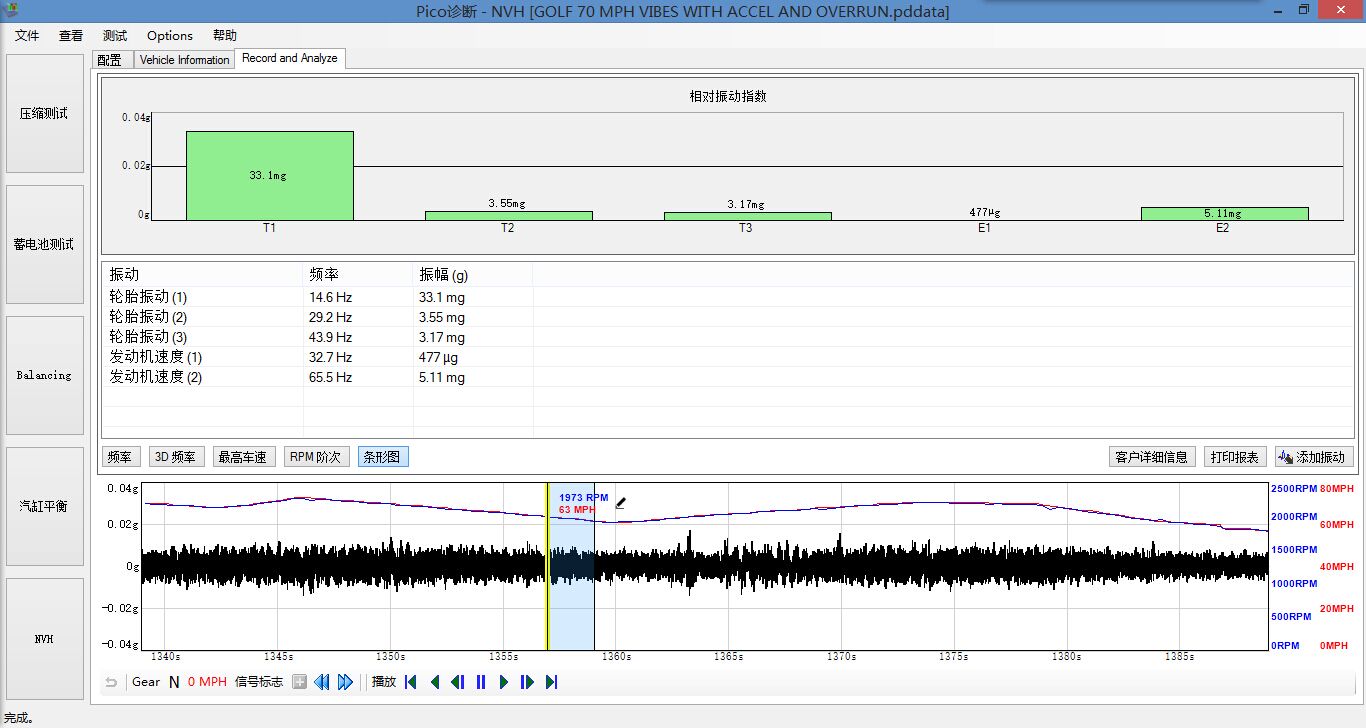The image size is (1366, 728).
Task: Step one frame forward in playback
Action: [x=527, y=682]
